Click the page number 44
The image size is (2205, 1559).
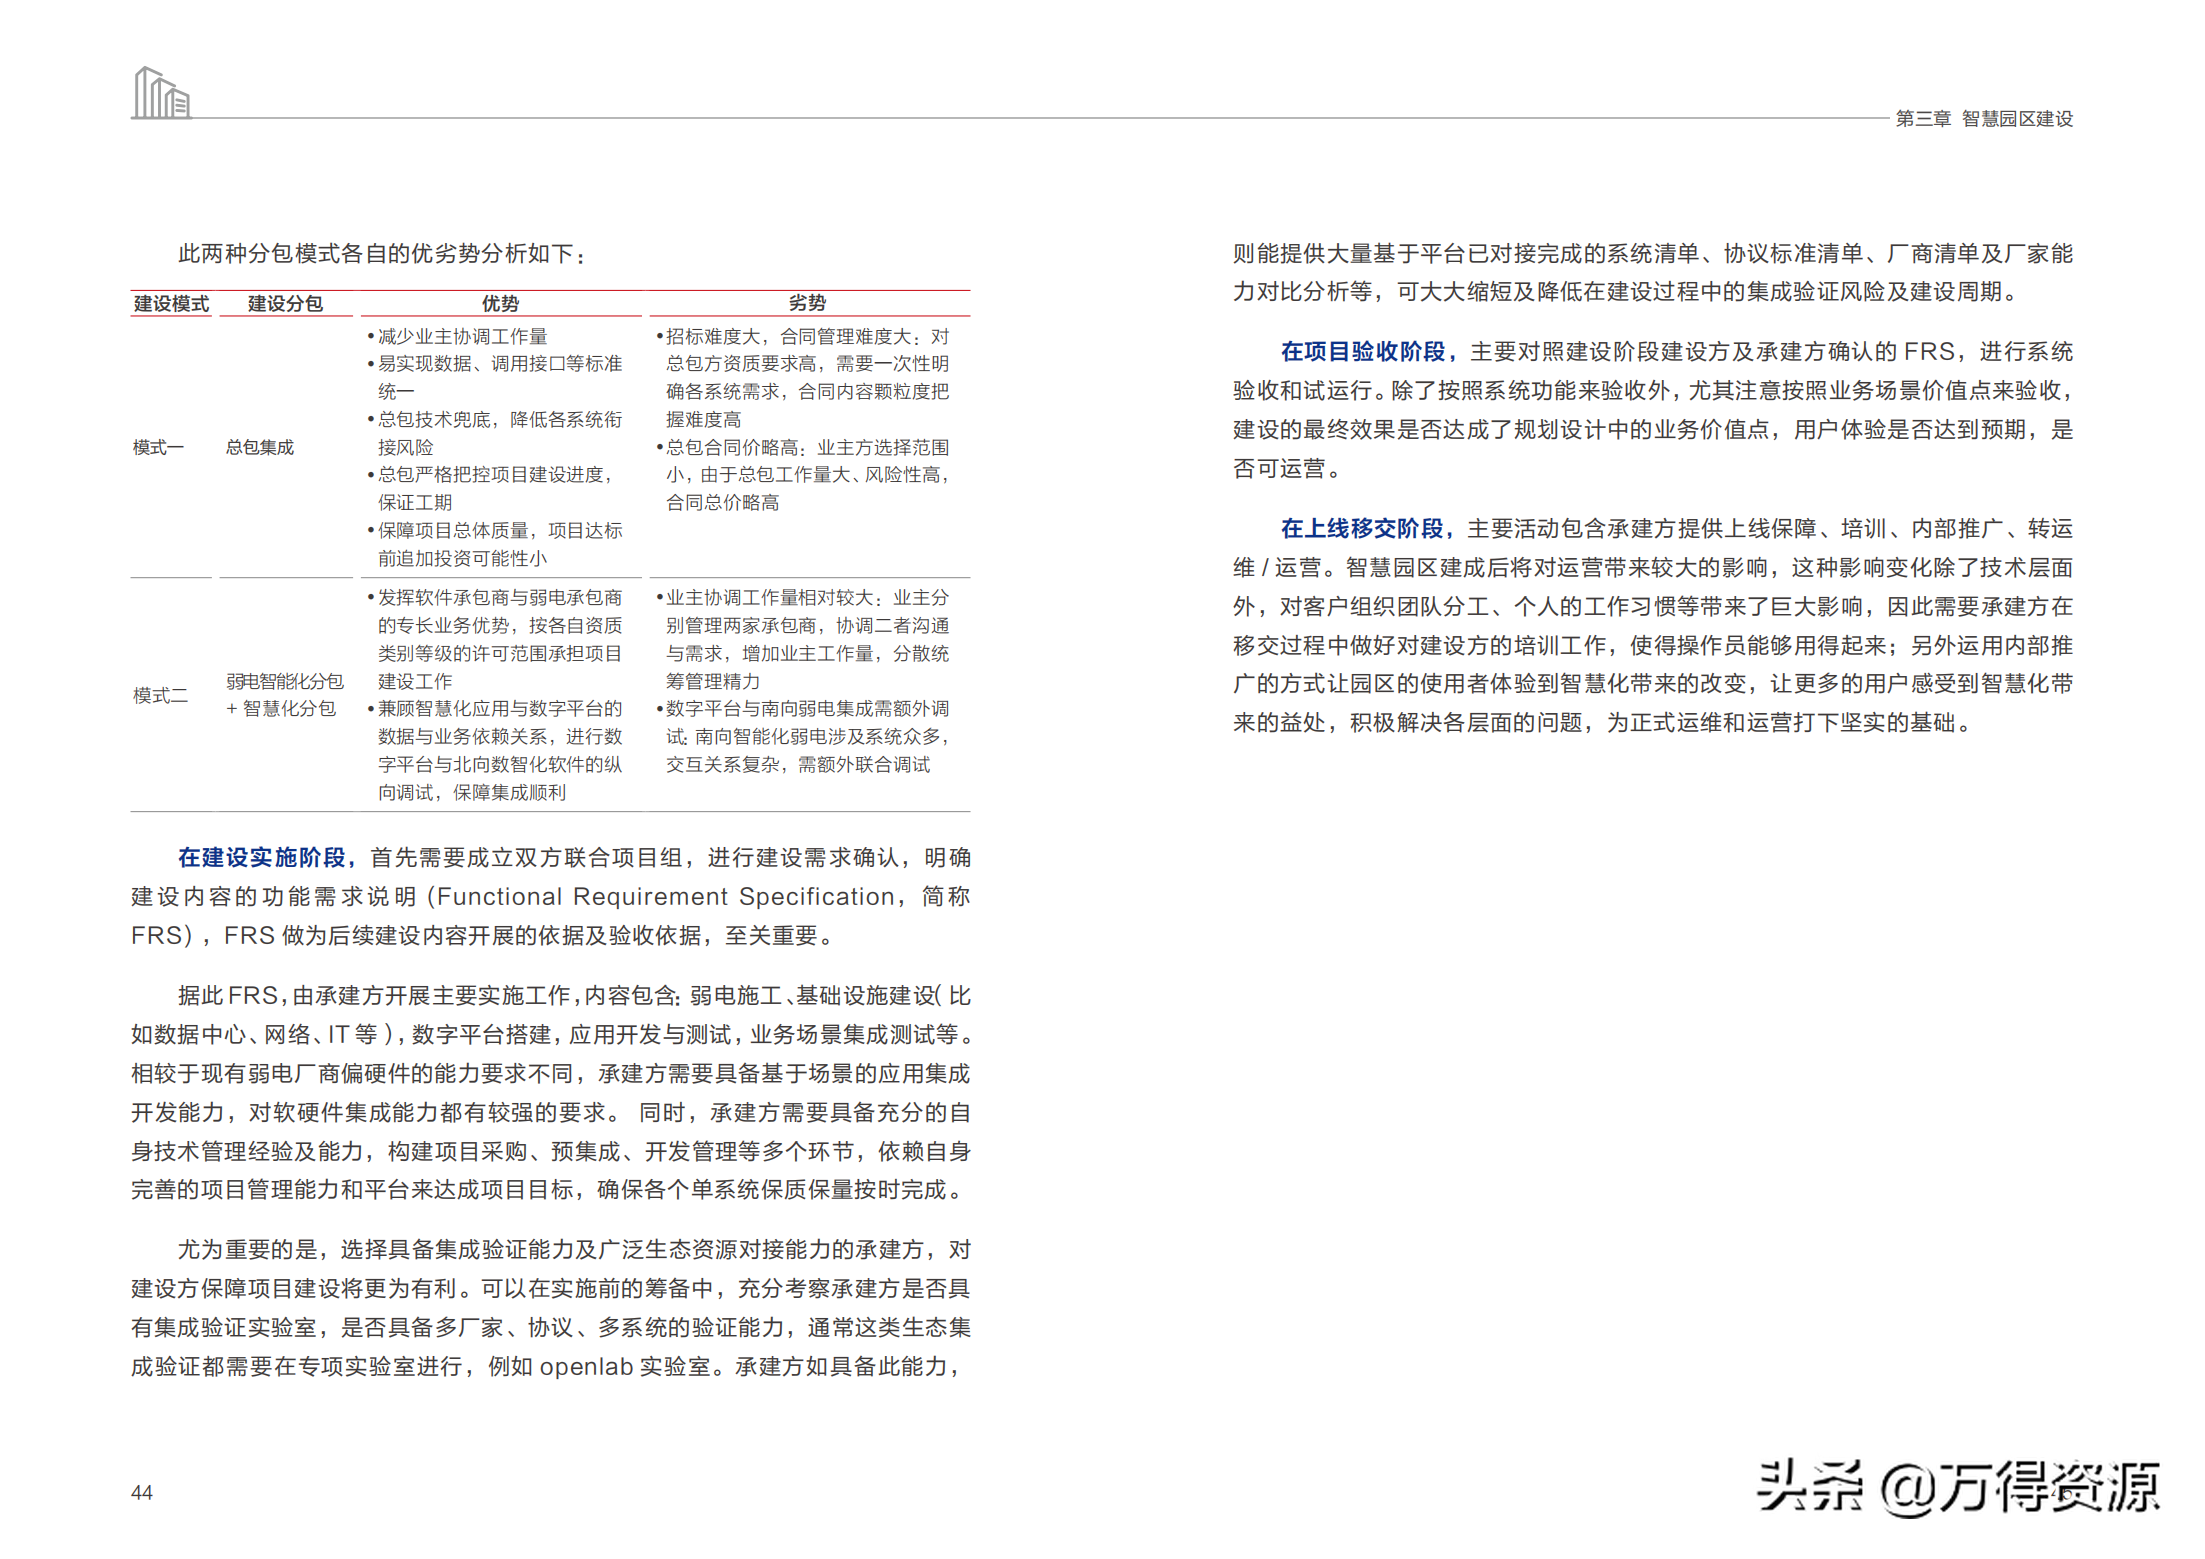coord(142,1492)
